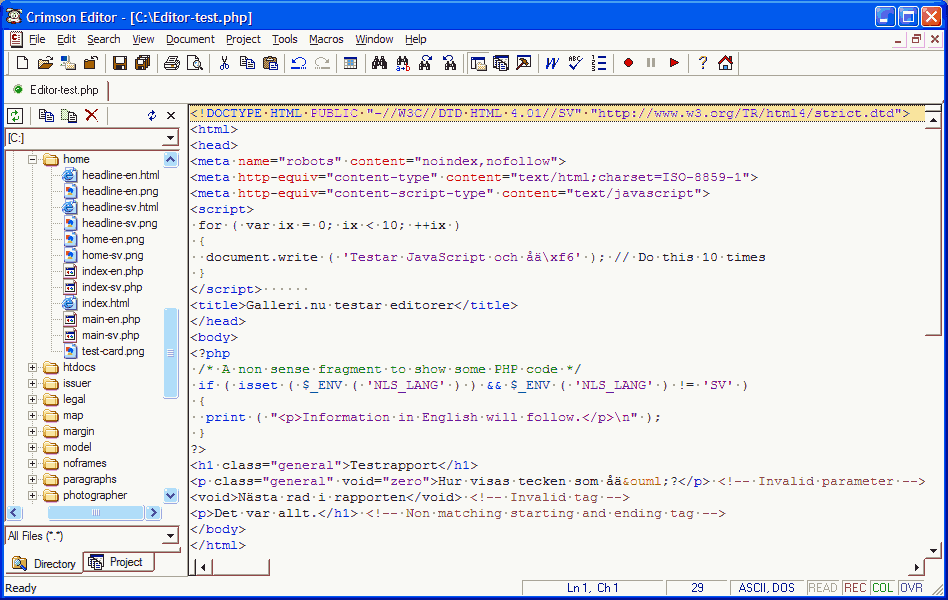948x600 pixels.
Task: Open the File menu
Action: 37,39
